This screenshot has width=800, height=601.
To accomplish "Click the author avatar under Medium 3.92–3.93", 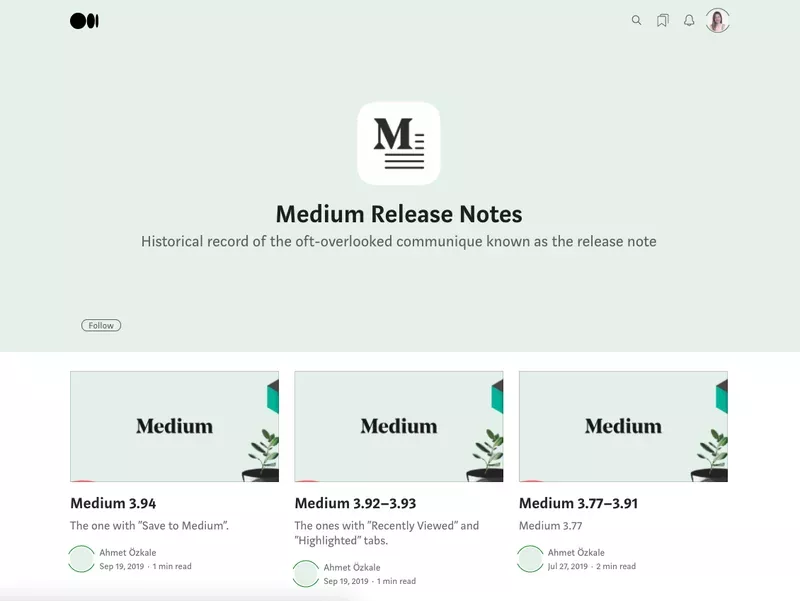I will tap(304, 573).
